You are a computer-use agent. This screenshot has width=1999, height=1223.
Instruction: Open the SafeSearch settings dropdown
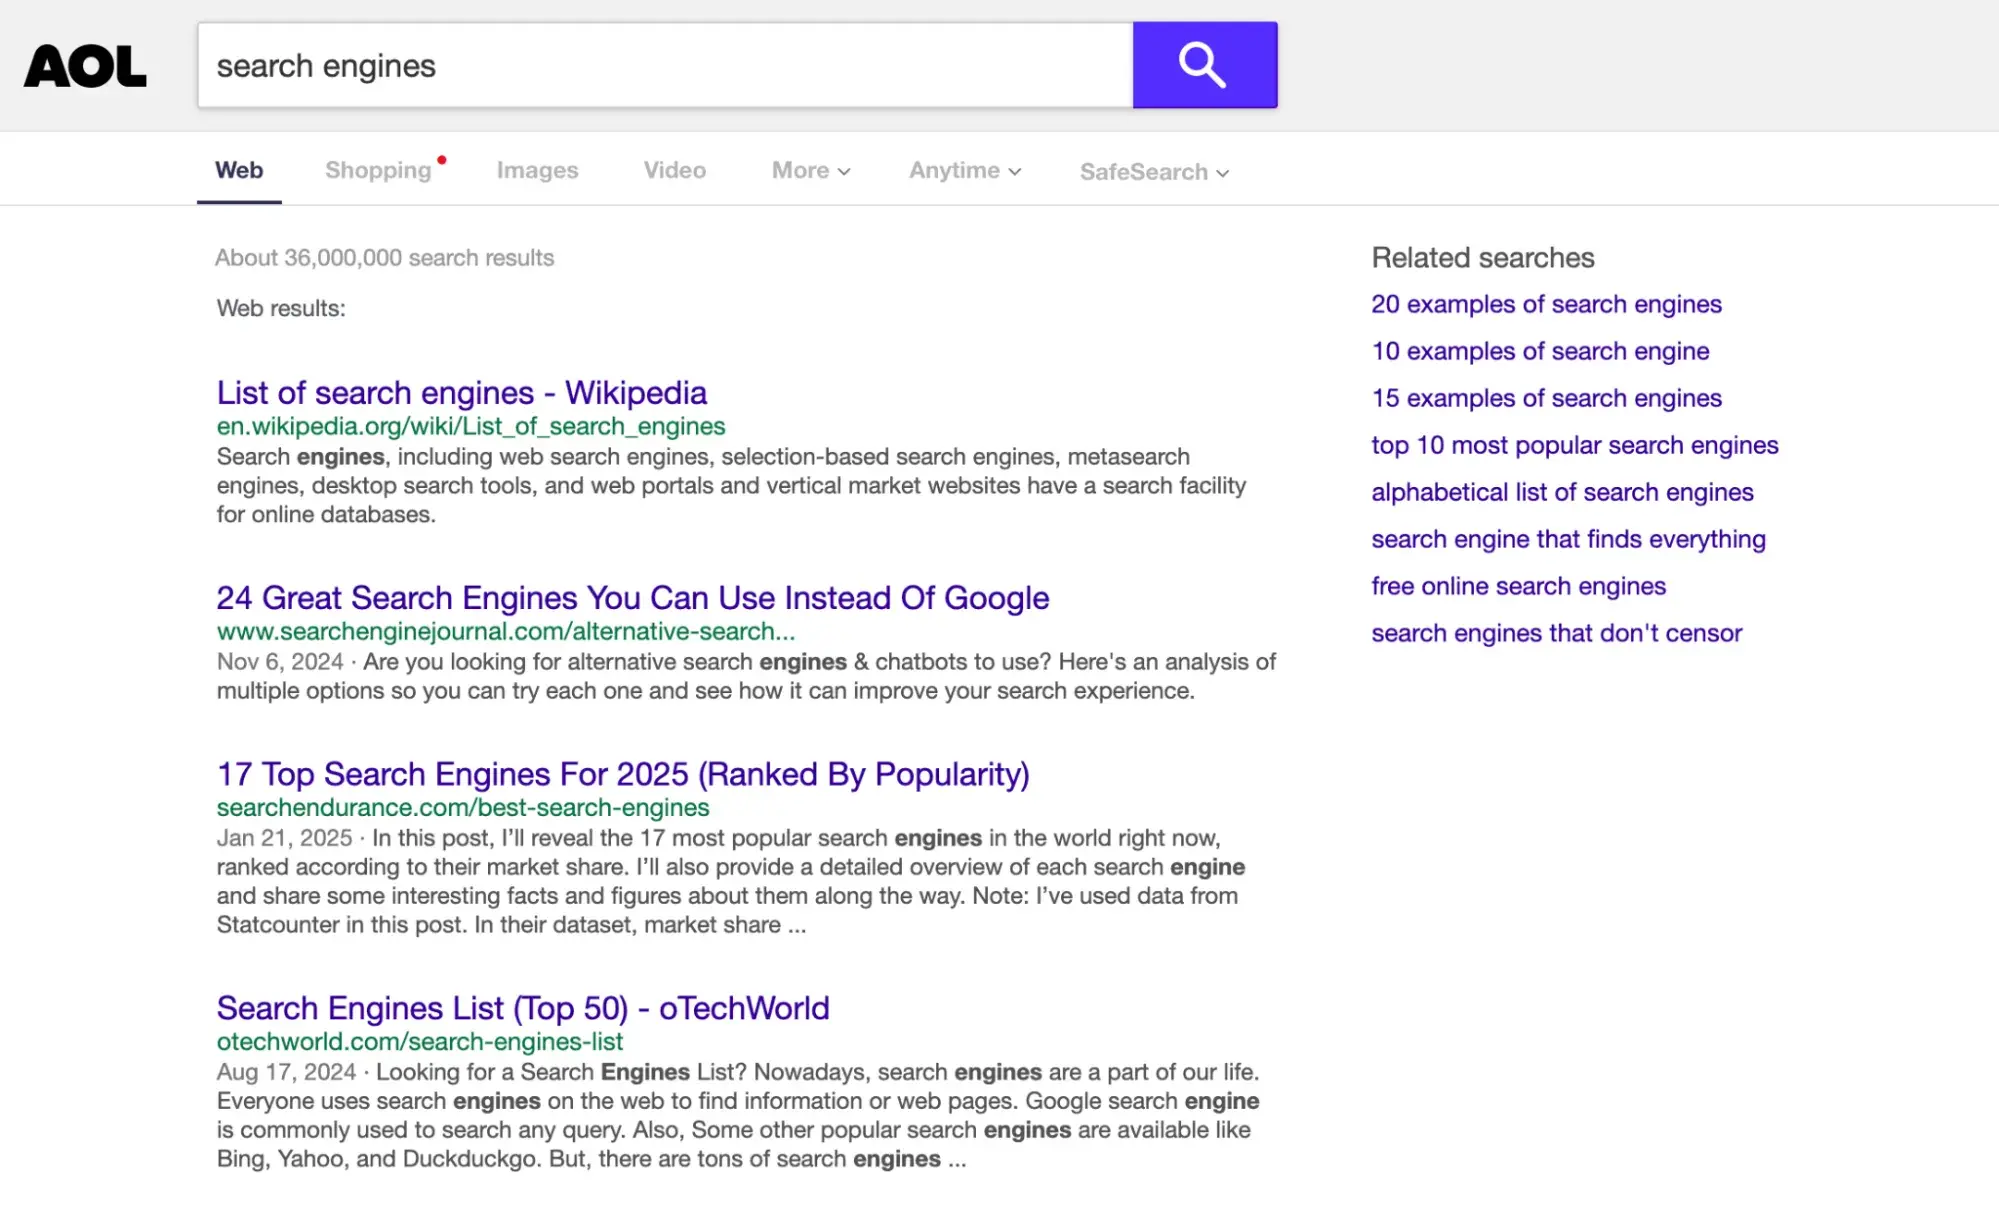[x=1154, y=172]
